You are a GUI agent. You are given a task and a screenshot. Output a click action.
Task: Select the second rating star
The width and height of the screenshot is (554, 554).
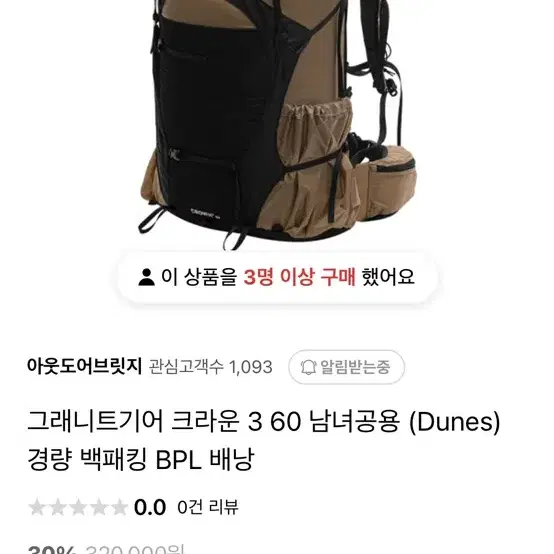point(57,507)
